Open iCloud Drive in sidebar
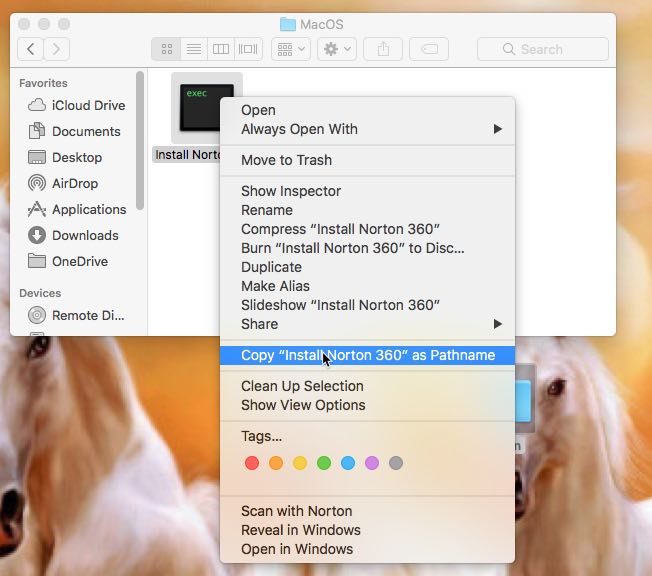 pos(77,105)
